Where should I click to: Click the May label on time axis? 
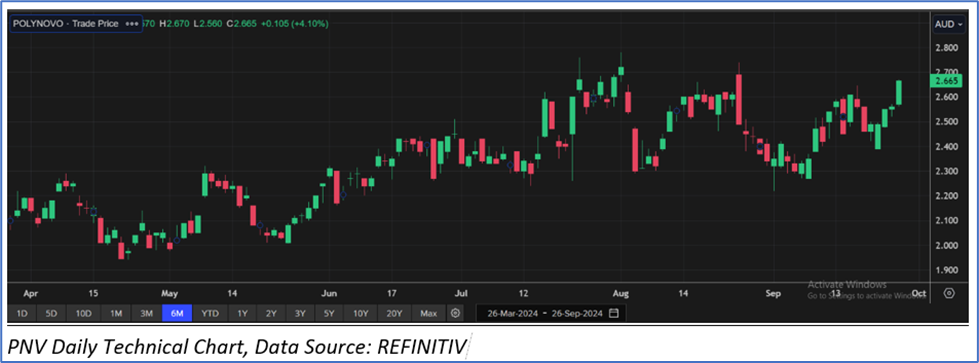170,293
